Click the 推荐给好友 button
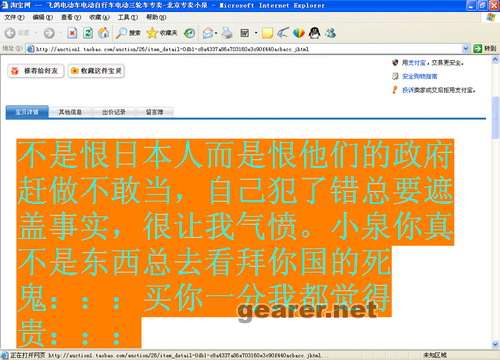Image resolution: width=500 pixels, height=360 pixels. 36,71
